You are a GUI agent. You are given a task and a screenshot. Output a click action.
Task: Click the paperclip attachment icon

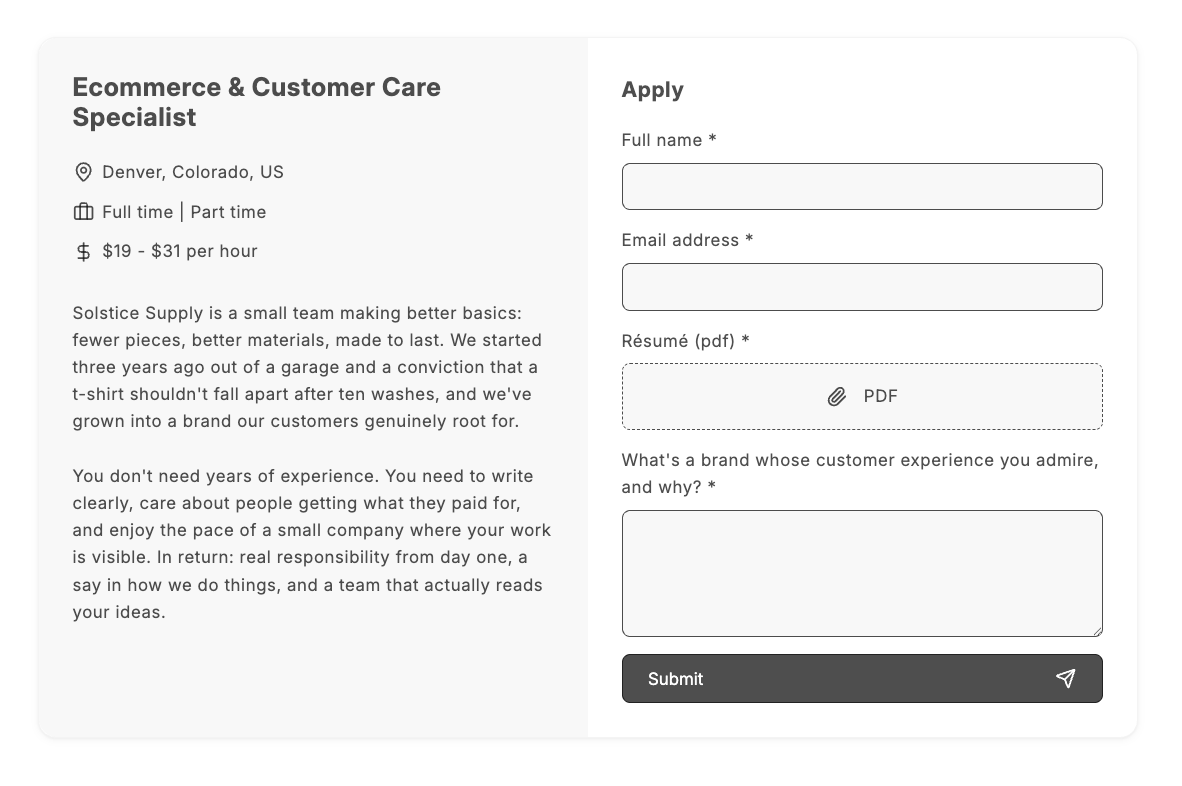[837, 396]
